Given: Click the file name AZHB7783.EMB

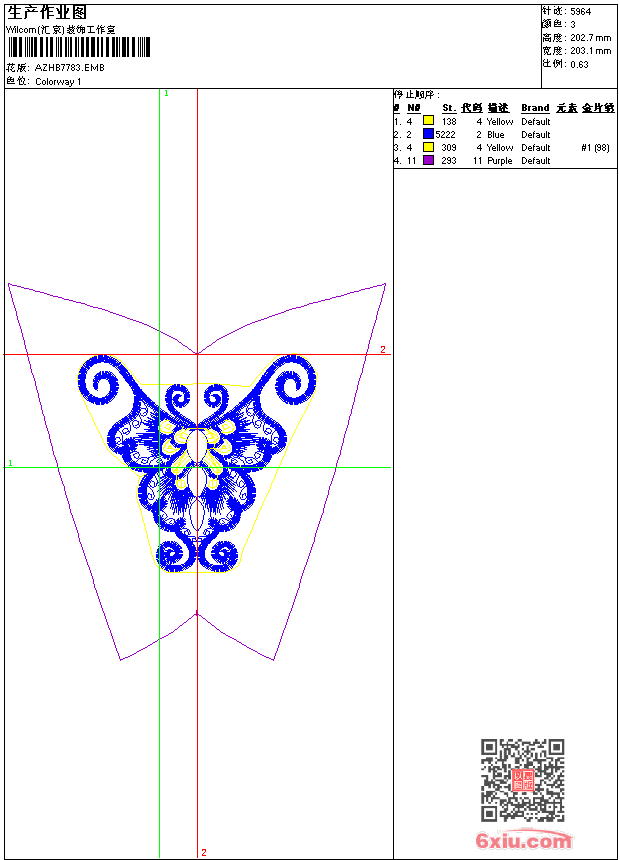Looking at the screenshot, I should pyautogui.click(x=70, y=68).
